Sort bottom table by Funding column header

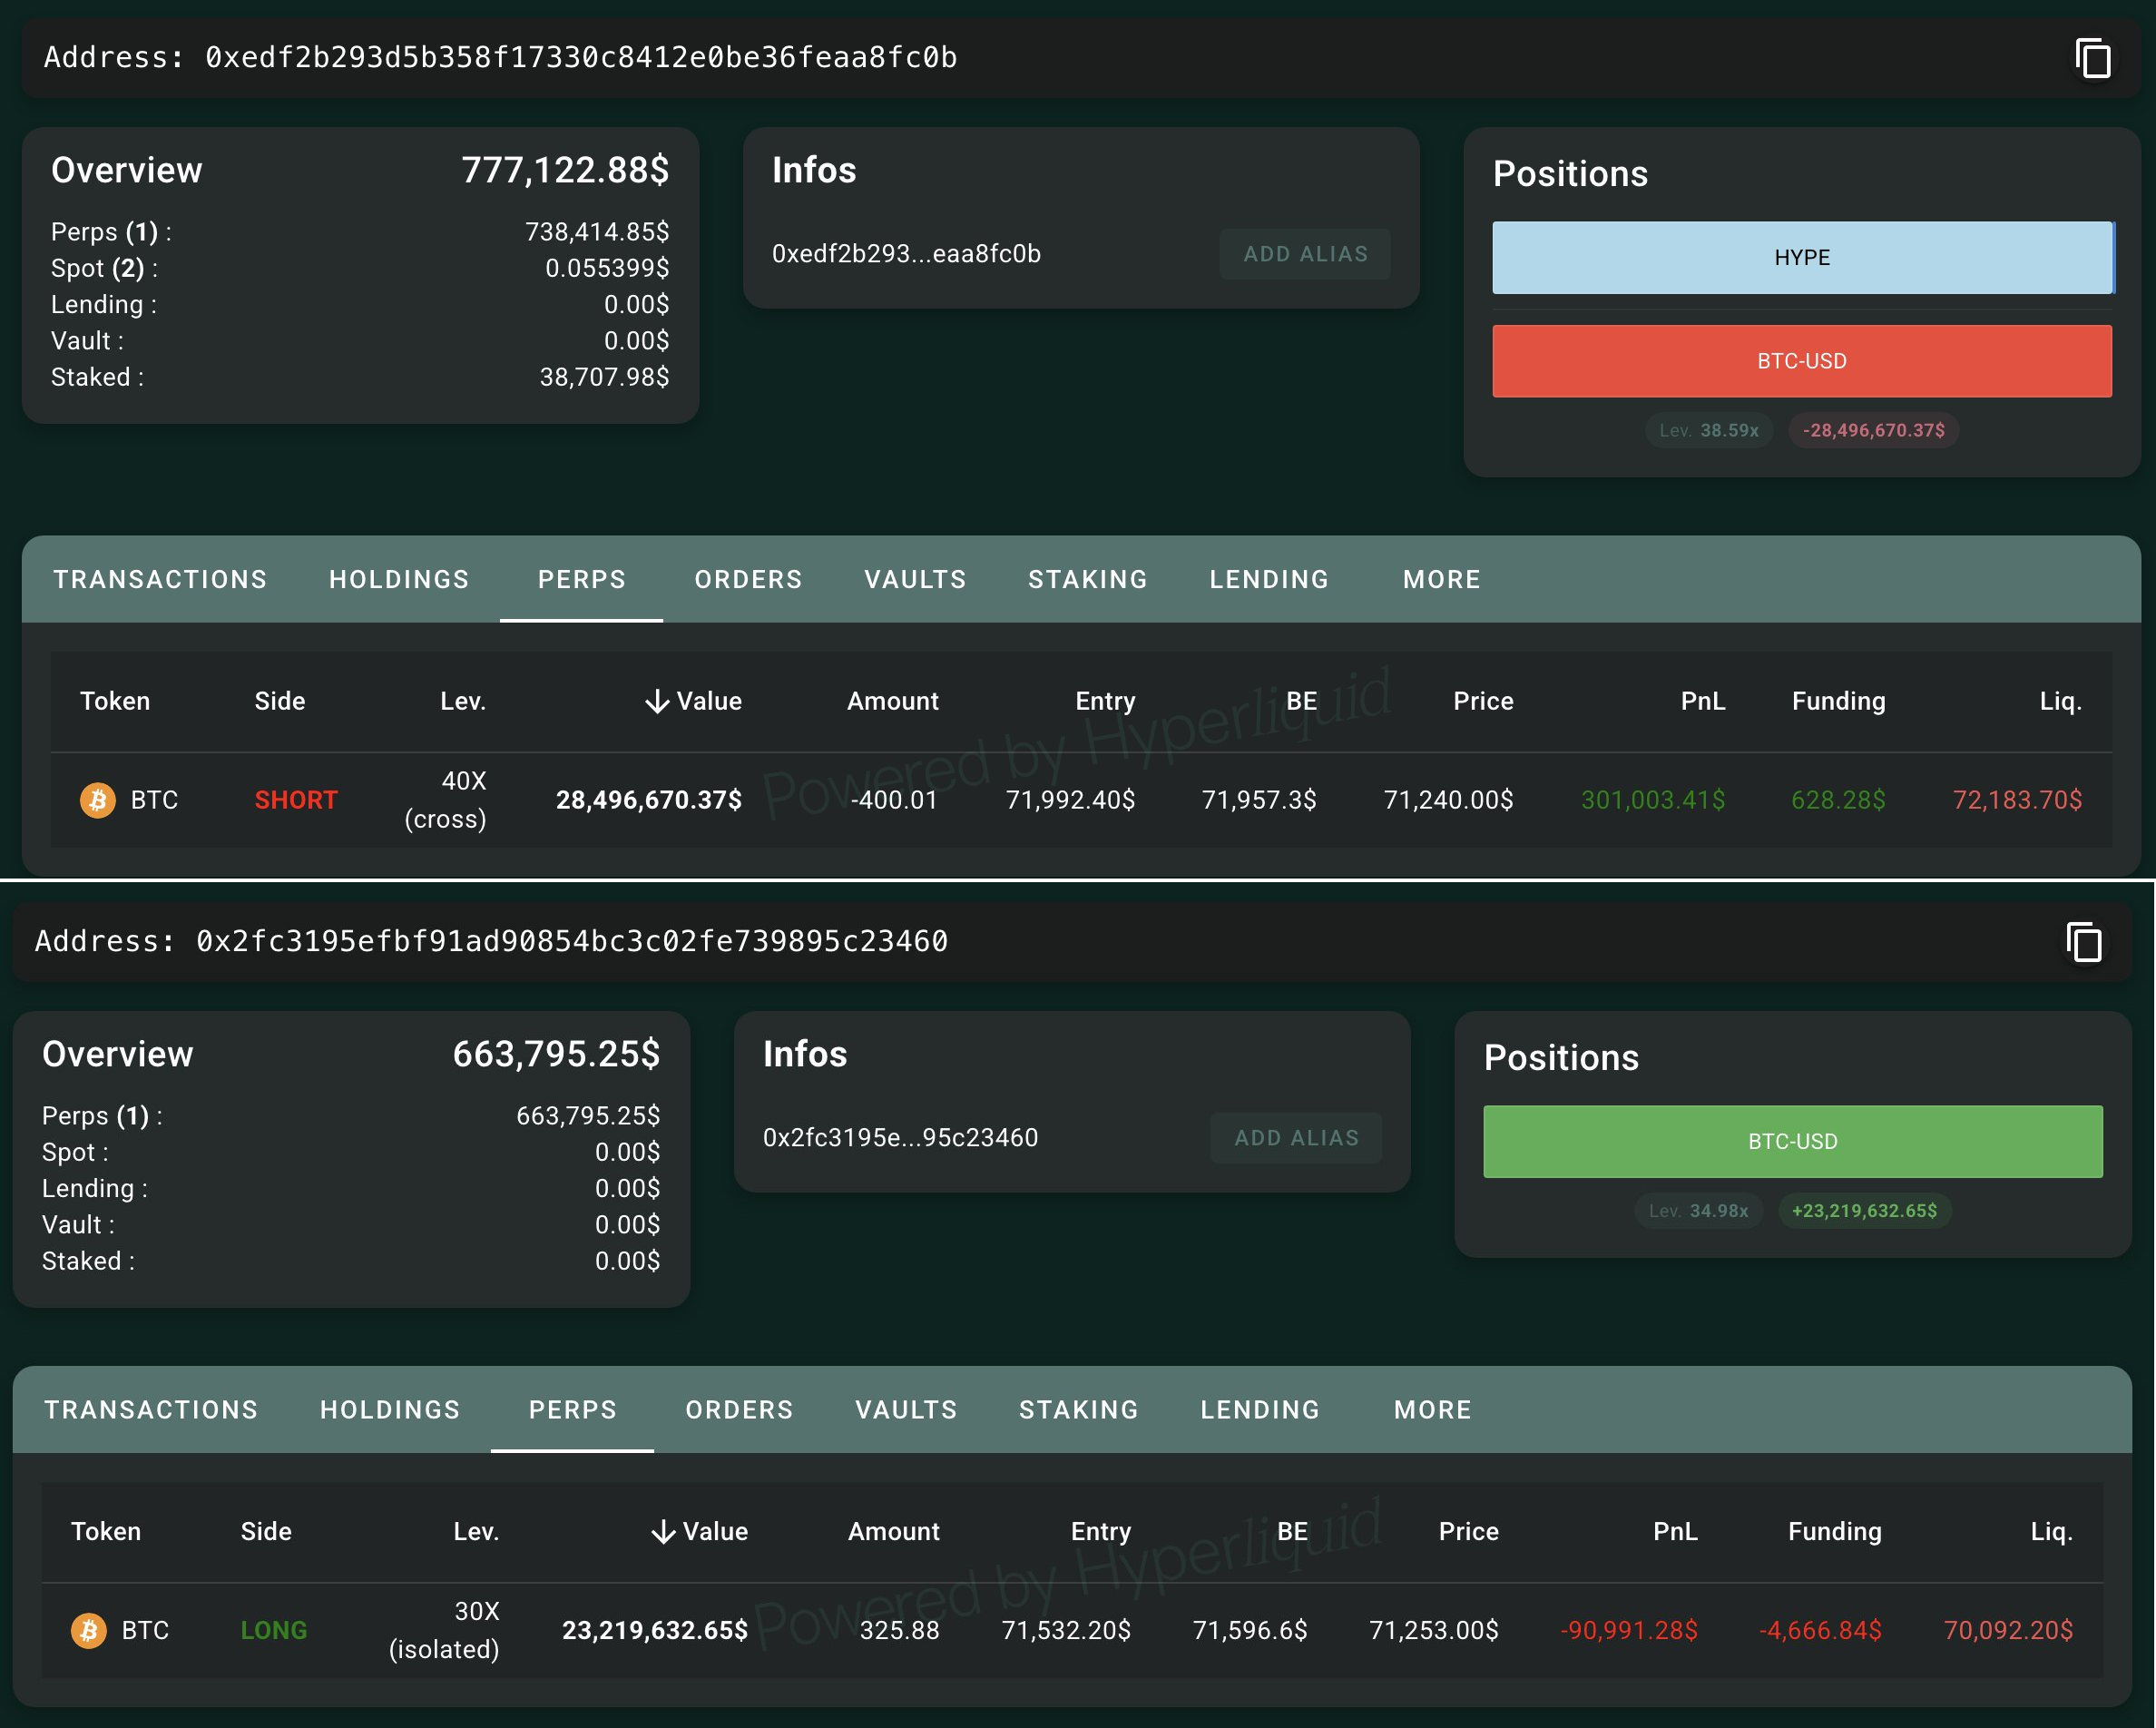[1834, 1531]
